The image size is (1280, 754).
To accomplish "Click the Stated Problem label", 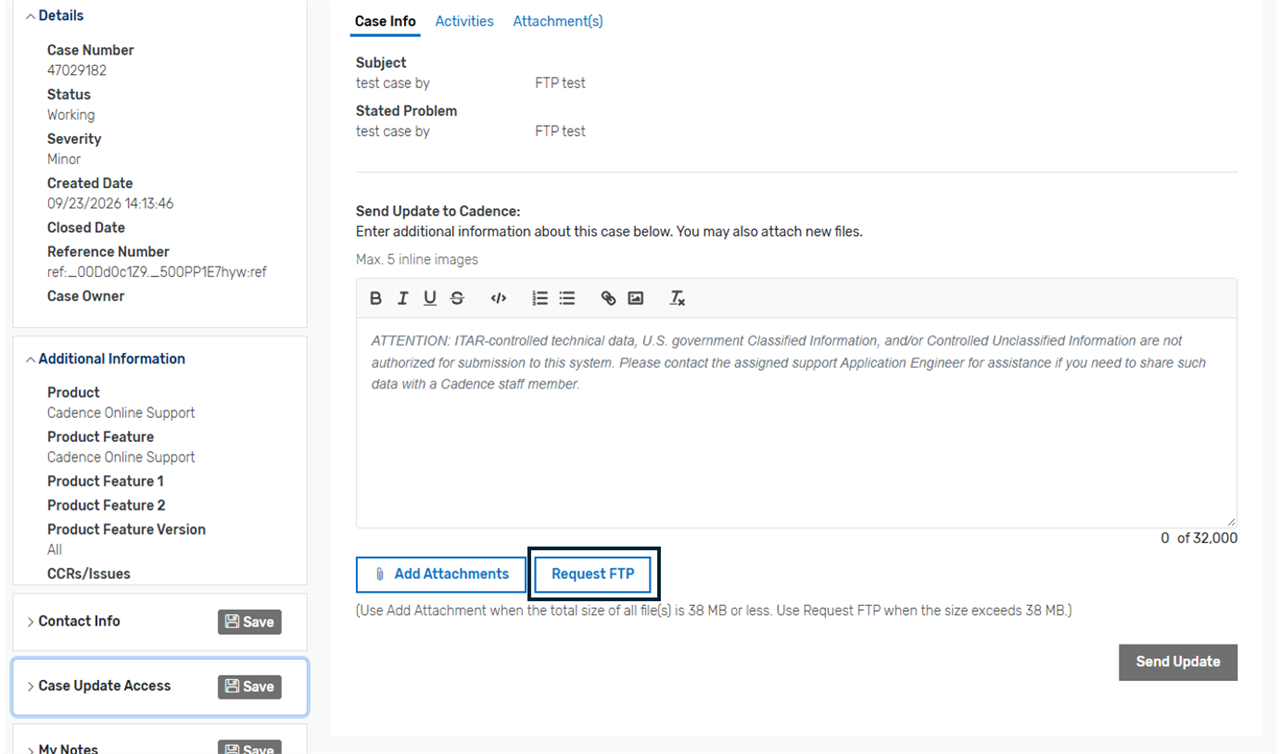I will (406, 111).
